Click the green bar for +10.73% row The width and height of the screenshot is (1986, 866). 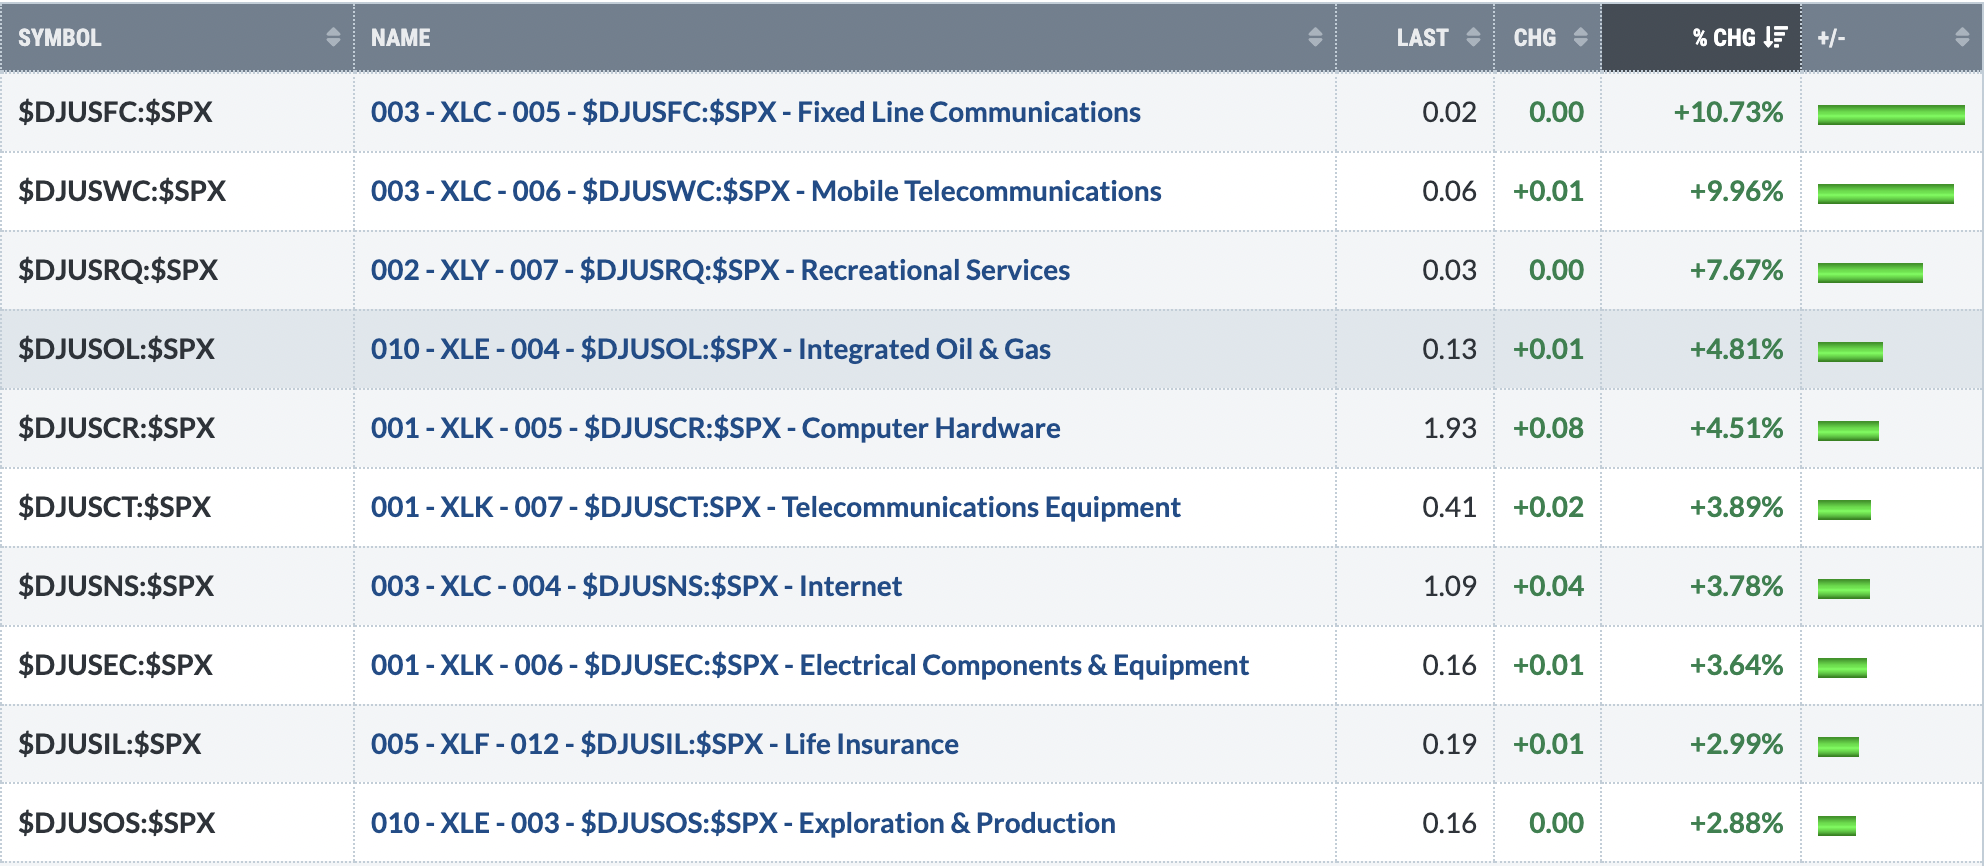[x=1891, y=115]
